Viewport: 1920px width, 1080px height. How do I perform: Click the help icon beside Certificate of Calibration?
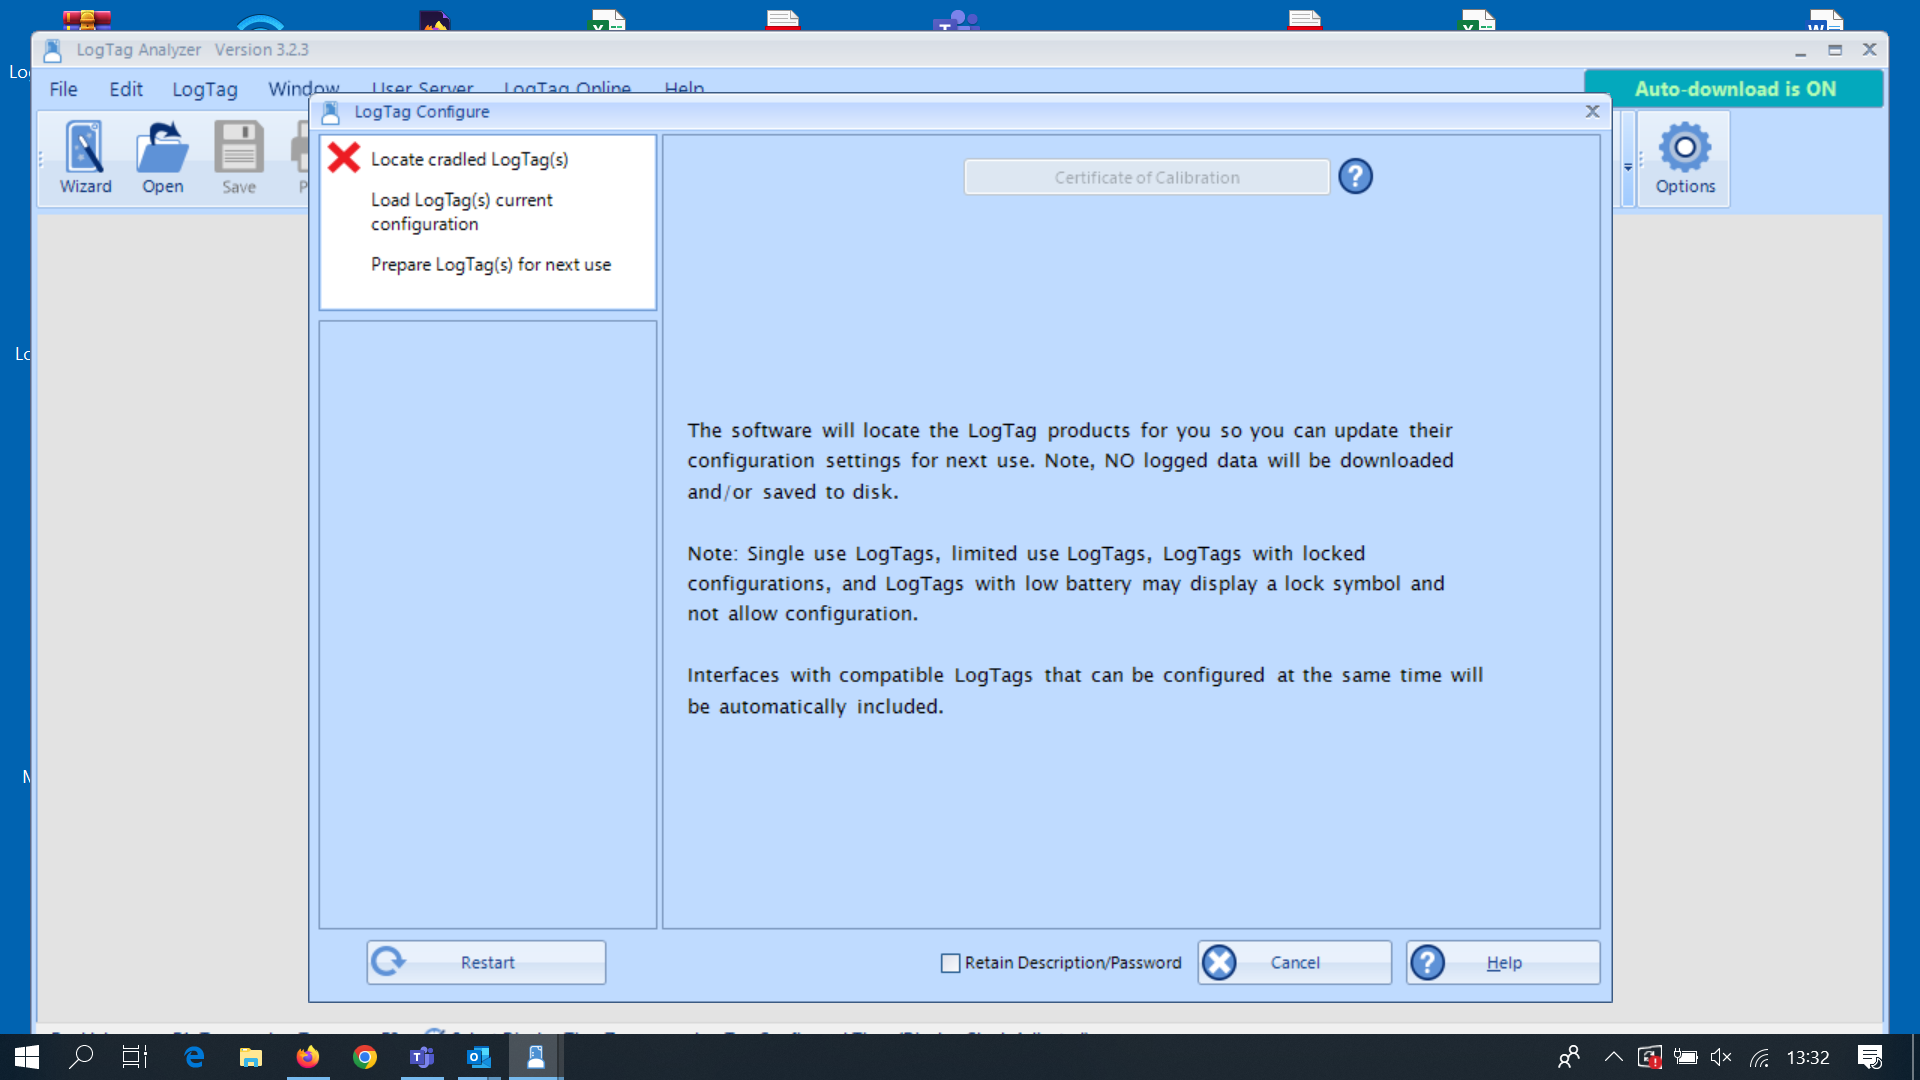1355,177
